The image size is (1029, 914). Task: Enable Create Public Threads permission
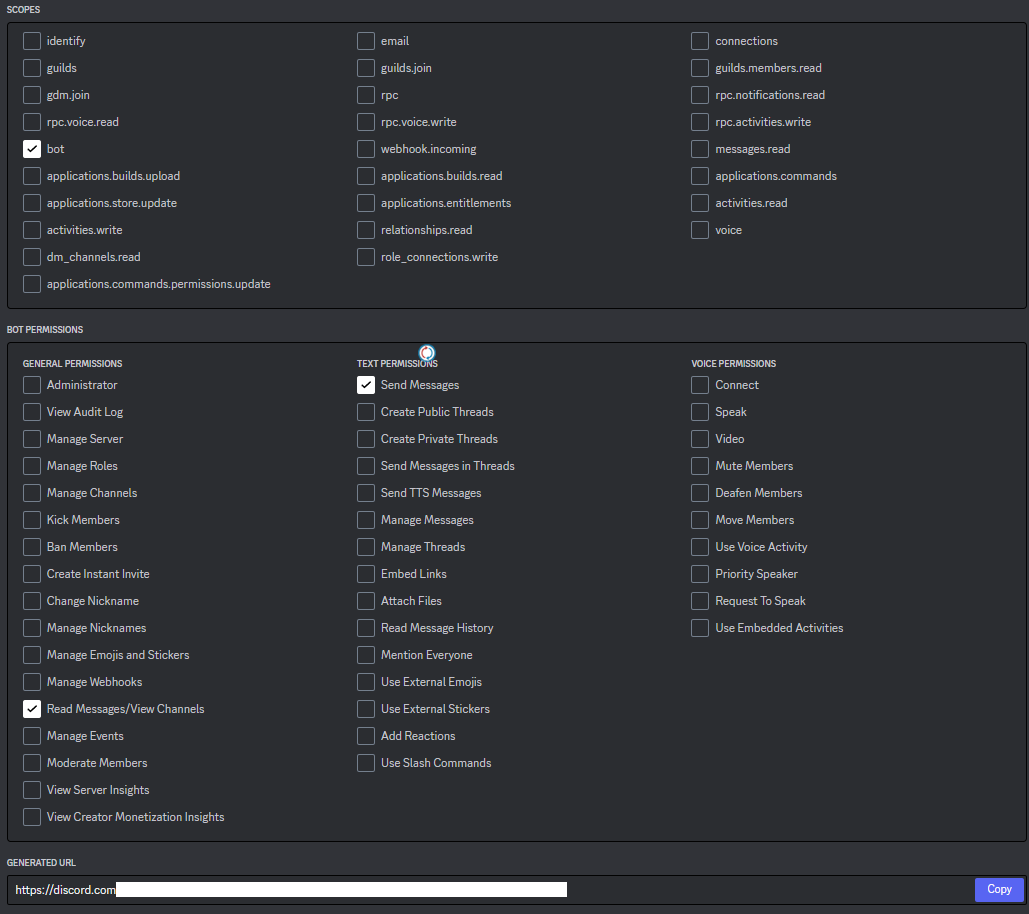tap(366, 411)
